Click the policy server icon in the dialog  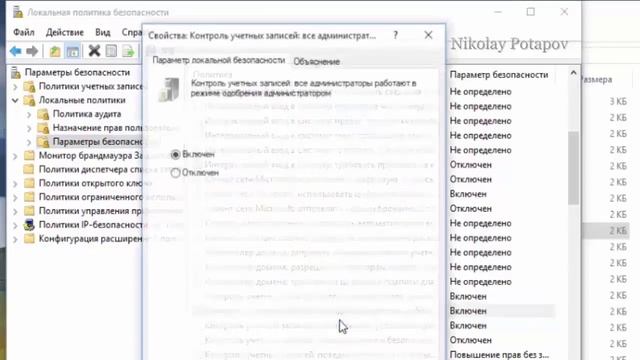169,89
